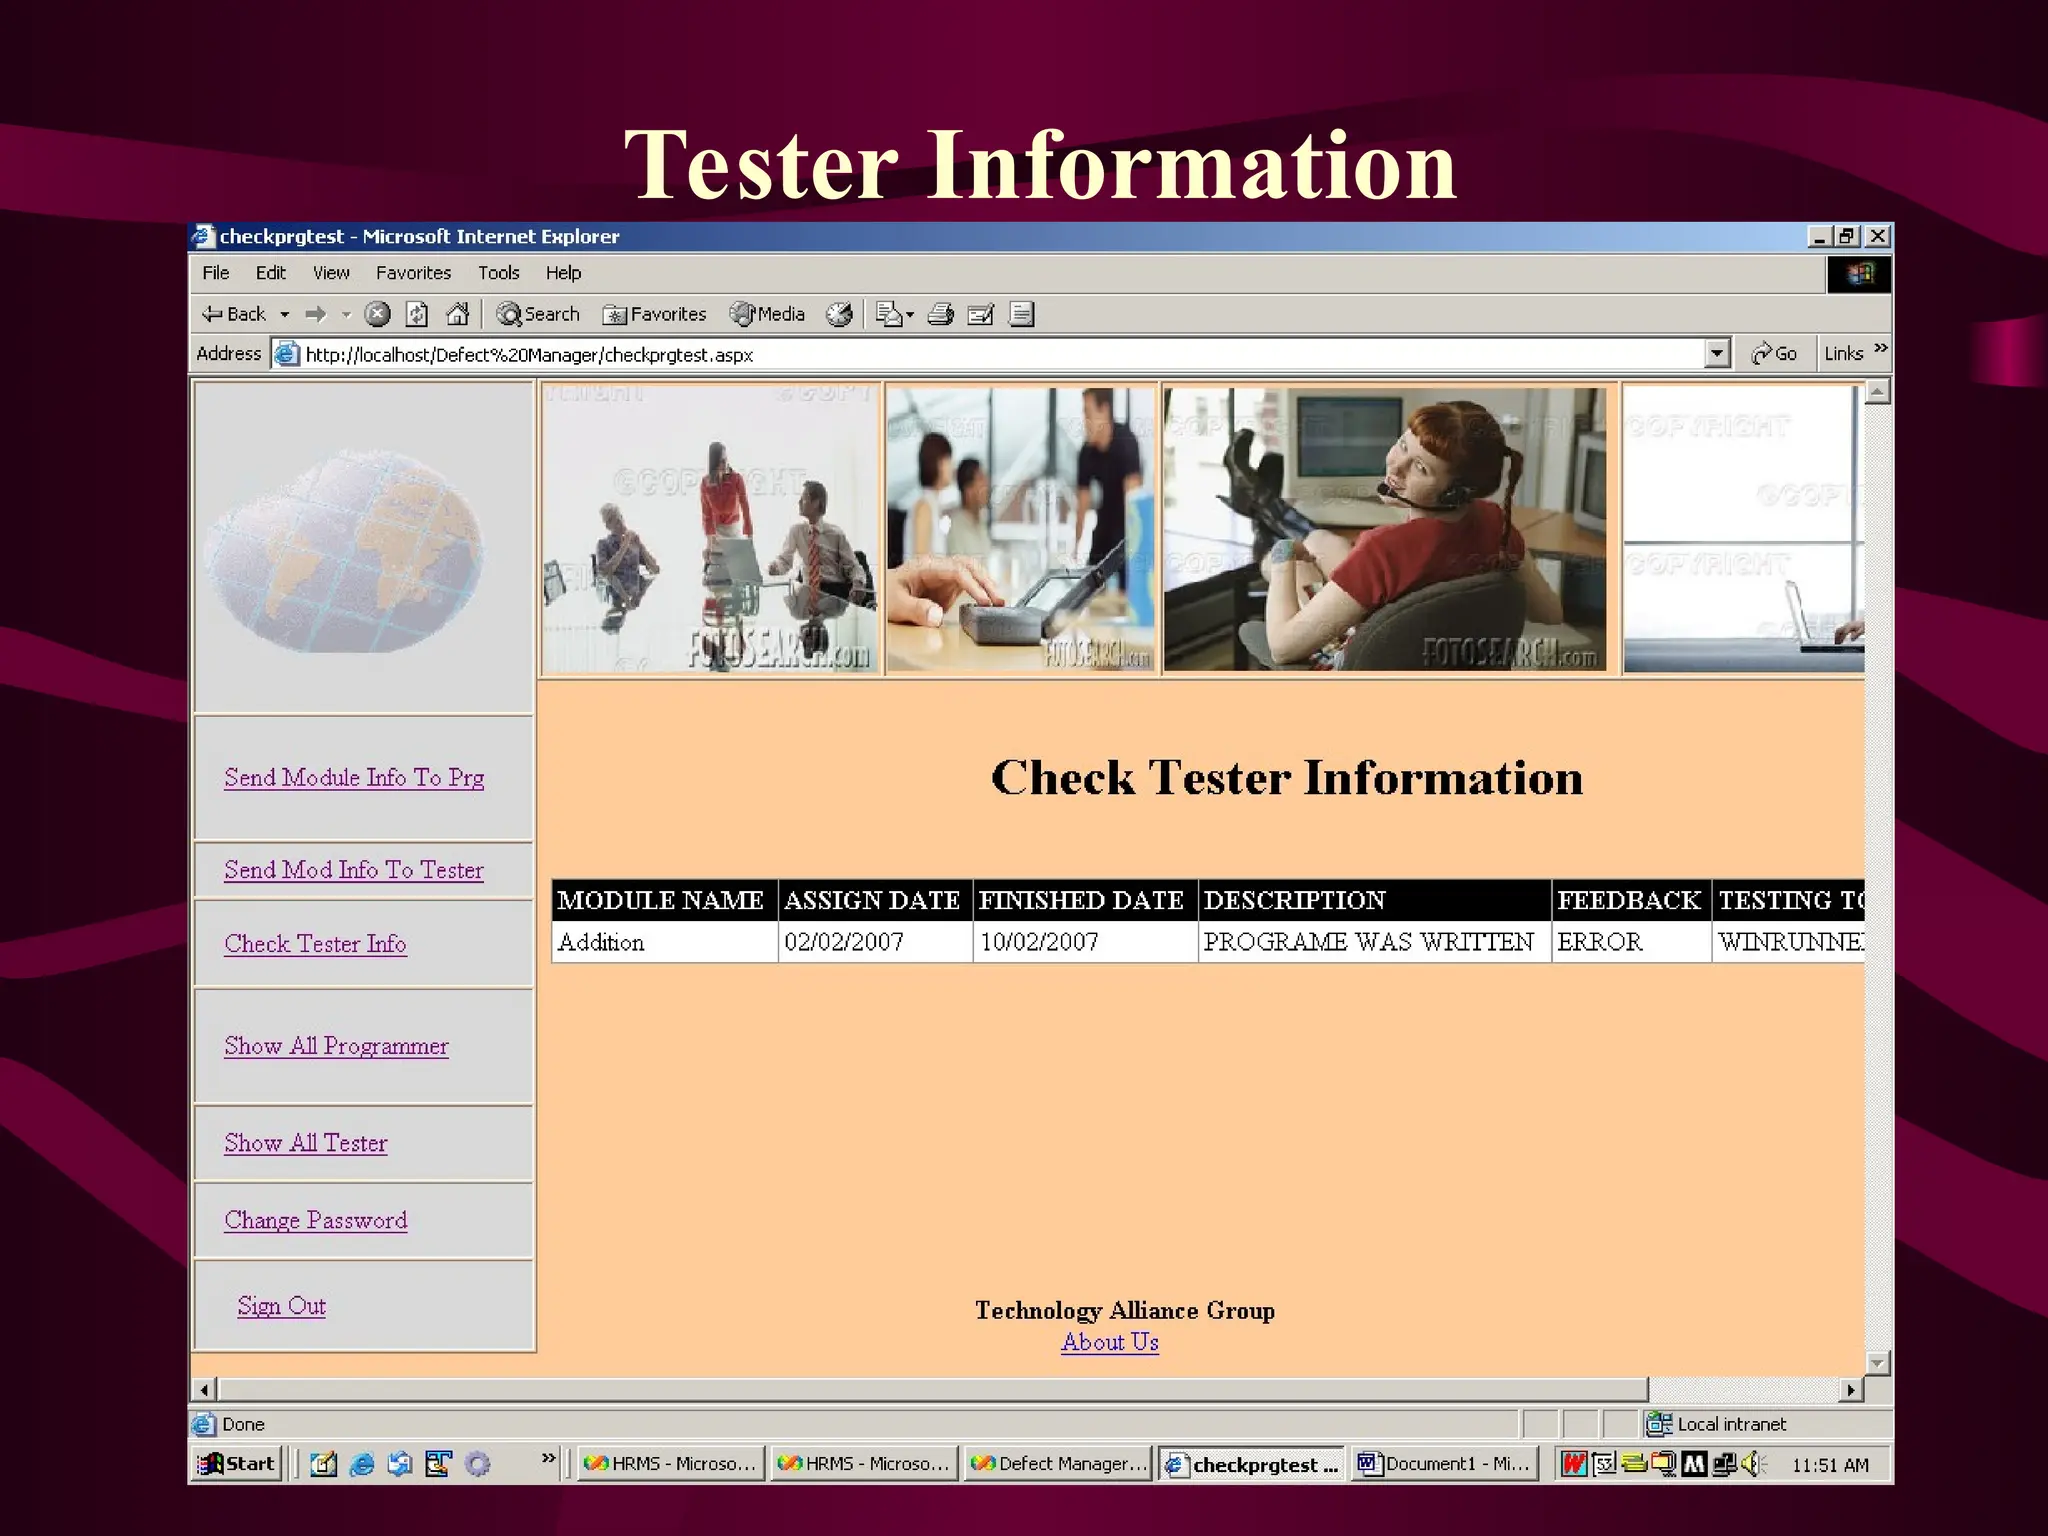Screen dimensions: 2048x1536
Task: Click the horizontal scrollbar thumb
Action: 933,1389
